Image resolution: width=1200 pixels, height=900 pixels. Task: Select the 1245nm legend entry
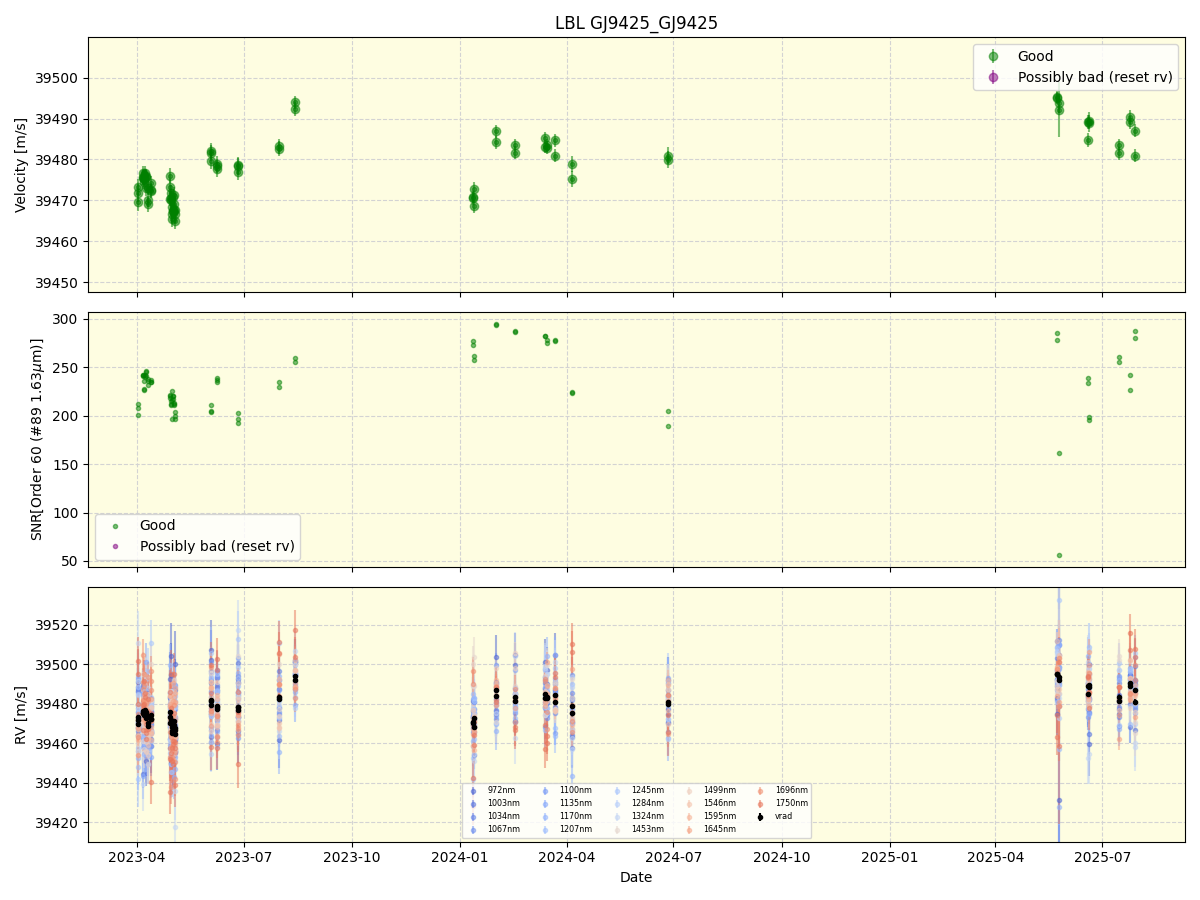click(x=647, y=790)
